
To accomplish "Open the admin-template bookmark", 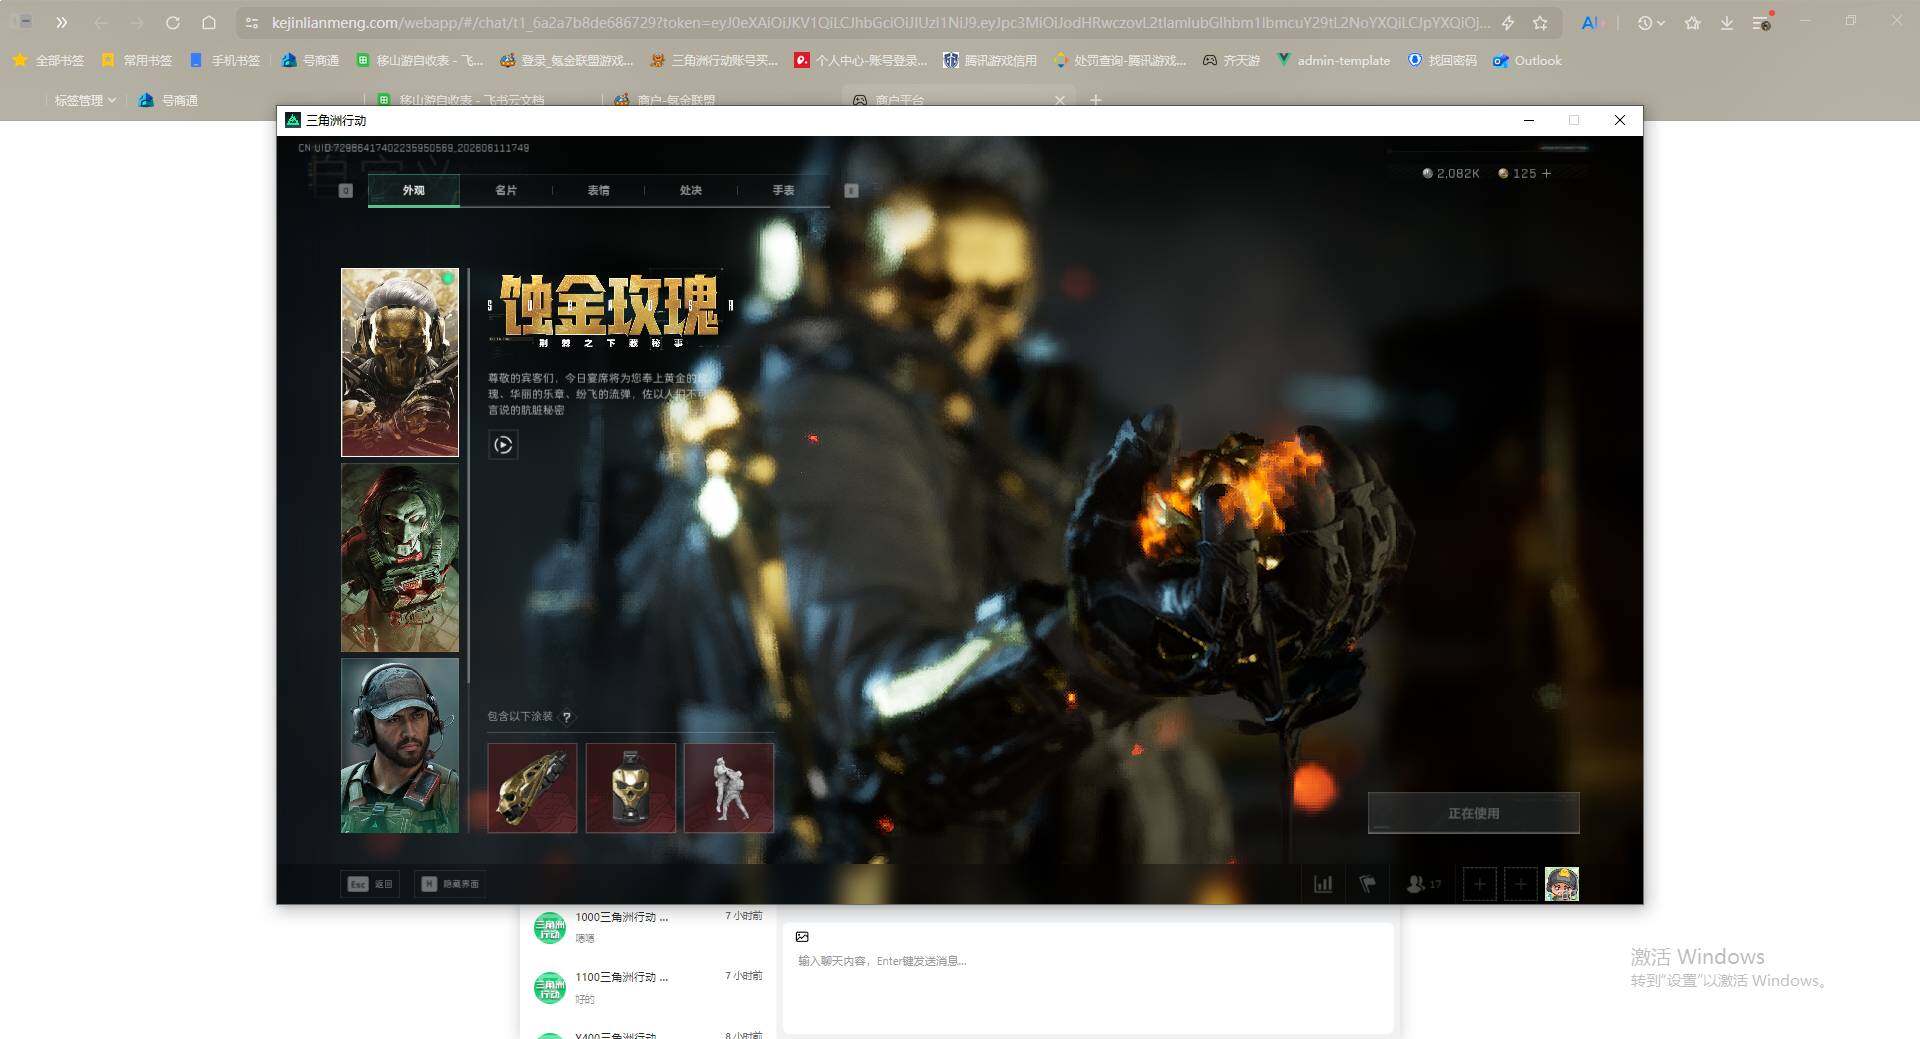I will point(1333,61).
